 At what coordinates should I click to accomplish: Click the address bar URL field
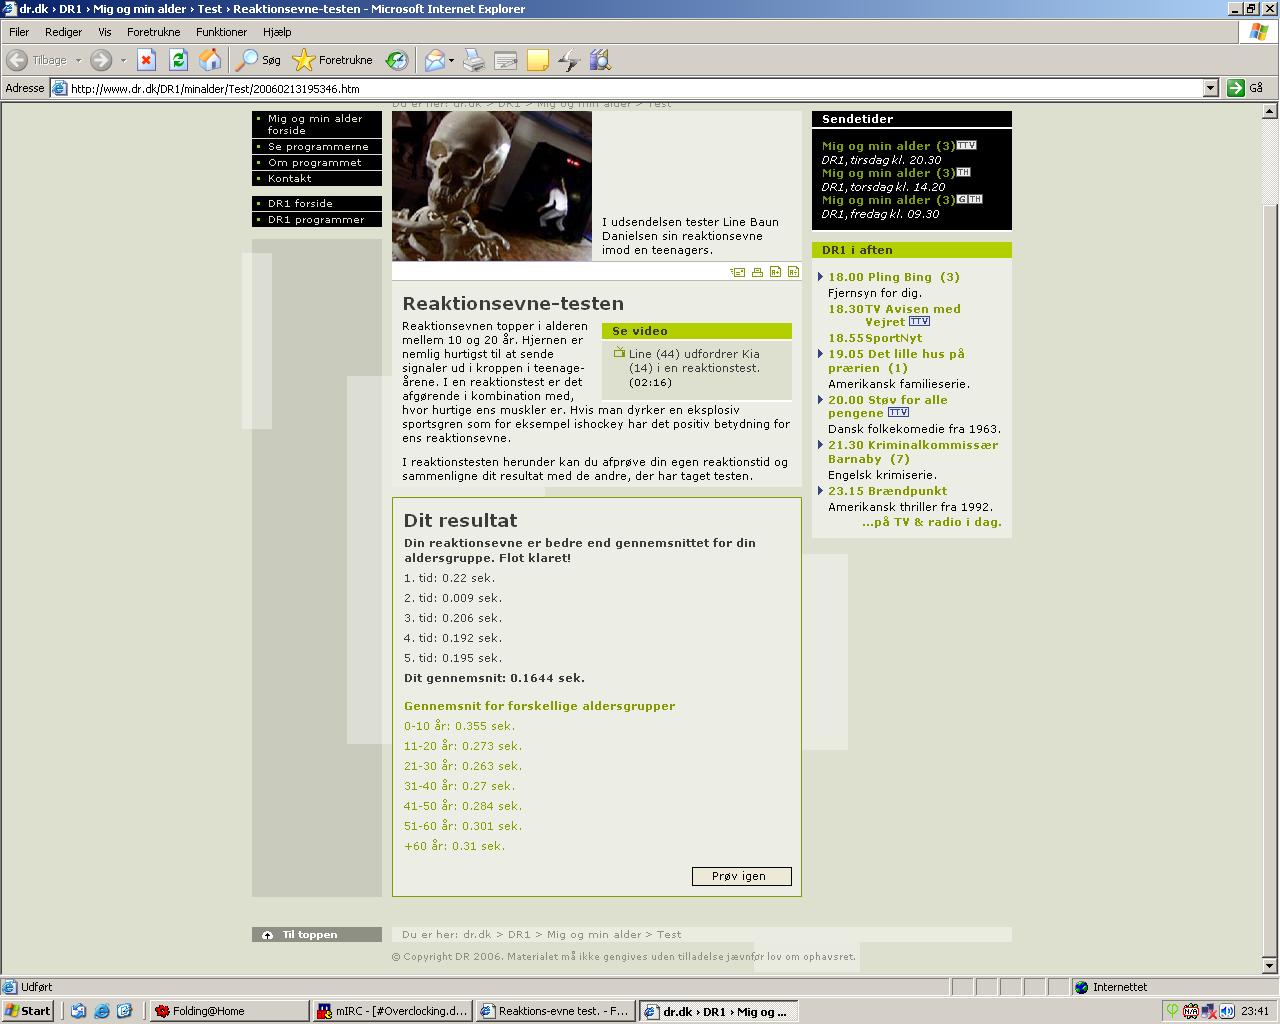[627, 88]
